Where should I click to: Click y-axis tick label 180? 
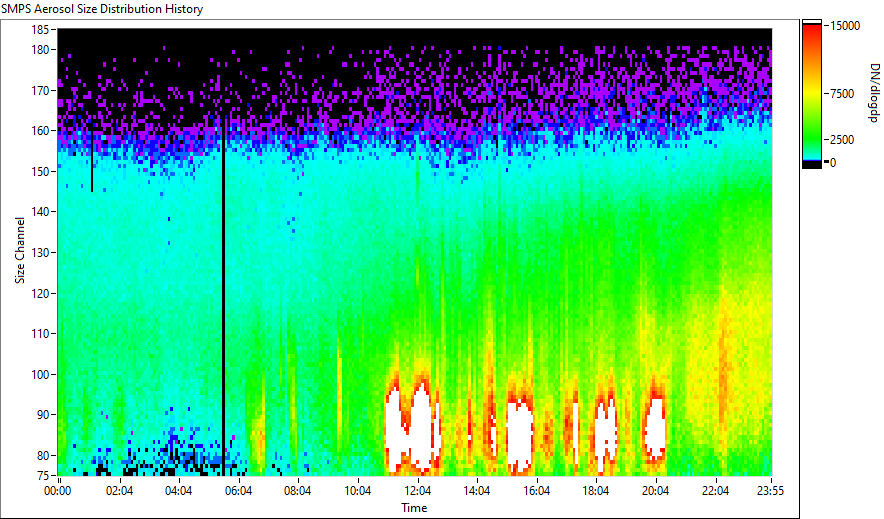(x=40, y=50)
